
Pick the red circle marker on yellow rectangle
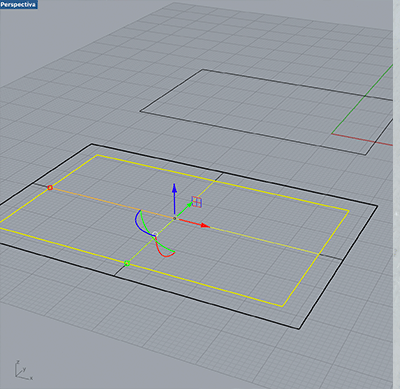pyautogui.click(x=50, y=188)
